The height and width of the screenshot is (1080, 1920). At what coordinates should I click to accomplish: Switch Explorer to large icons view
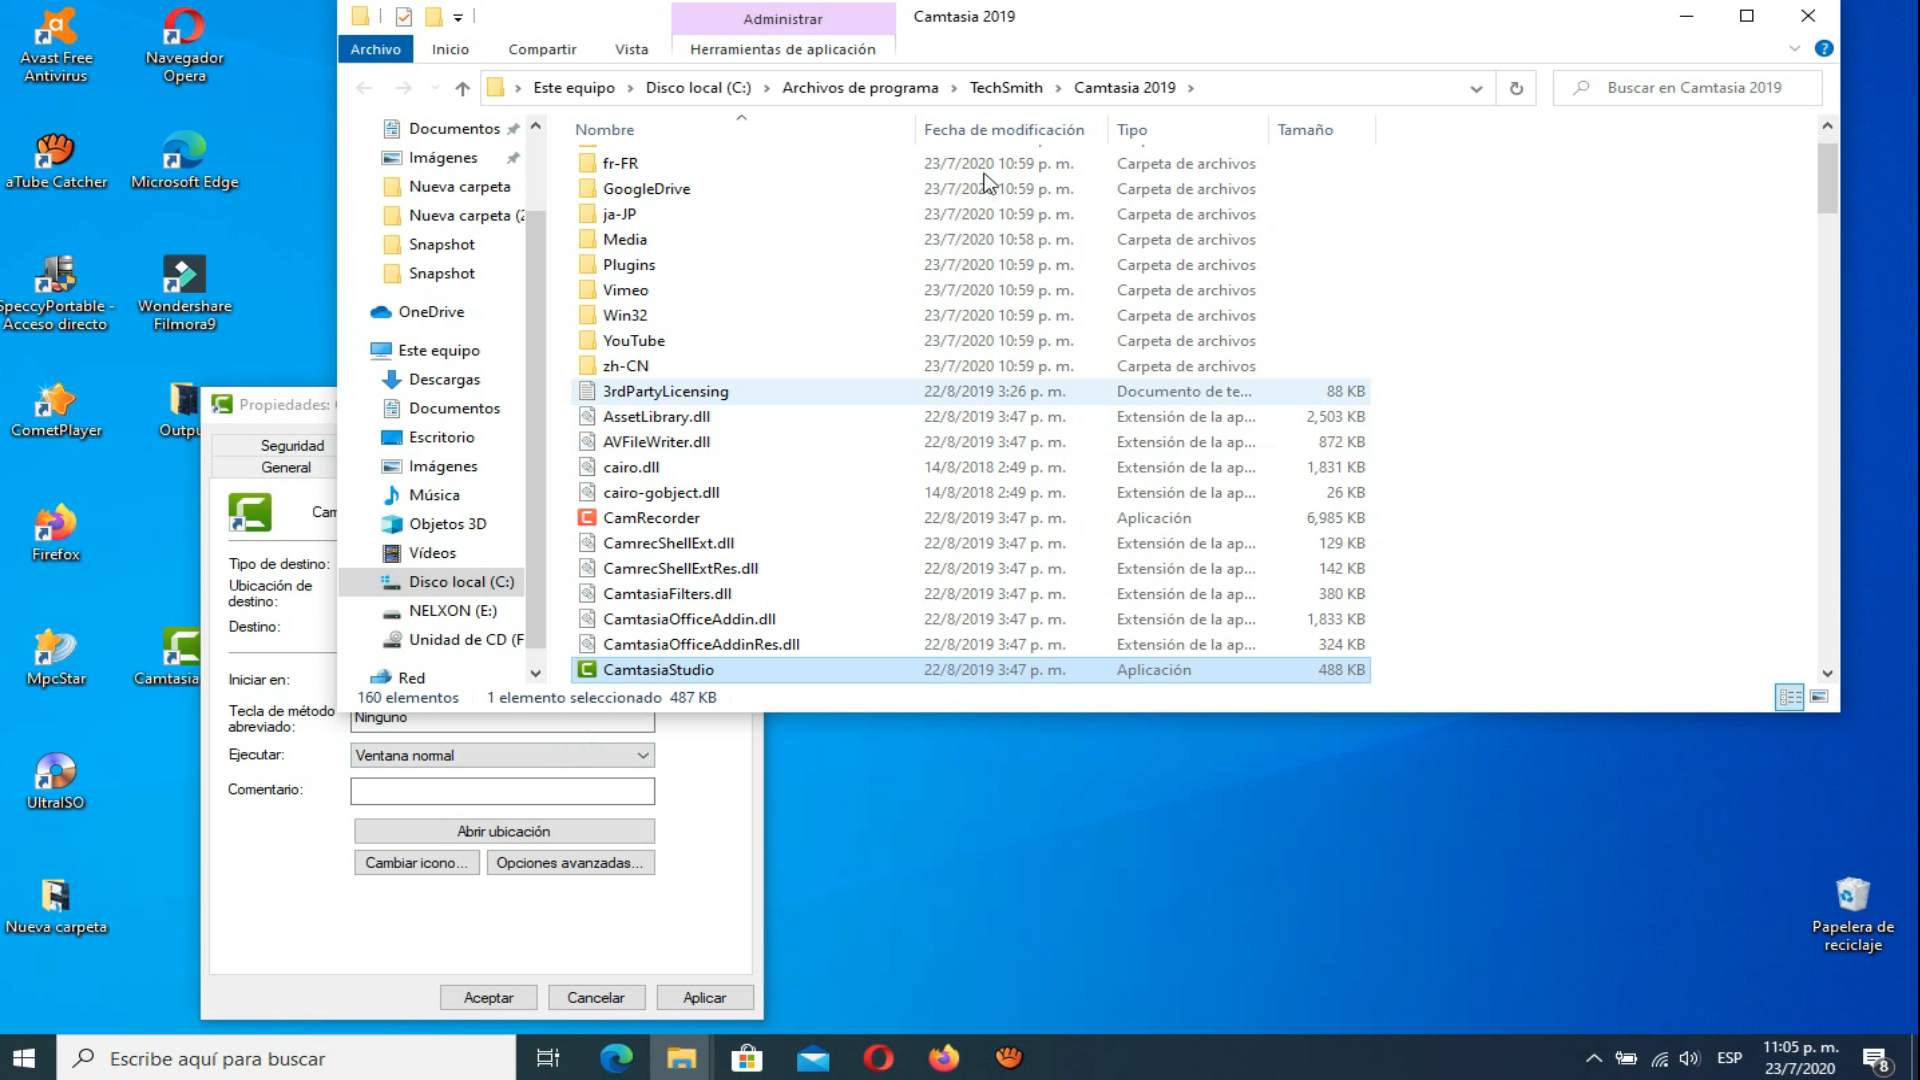(x=1819, y=697)
